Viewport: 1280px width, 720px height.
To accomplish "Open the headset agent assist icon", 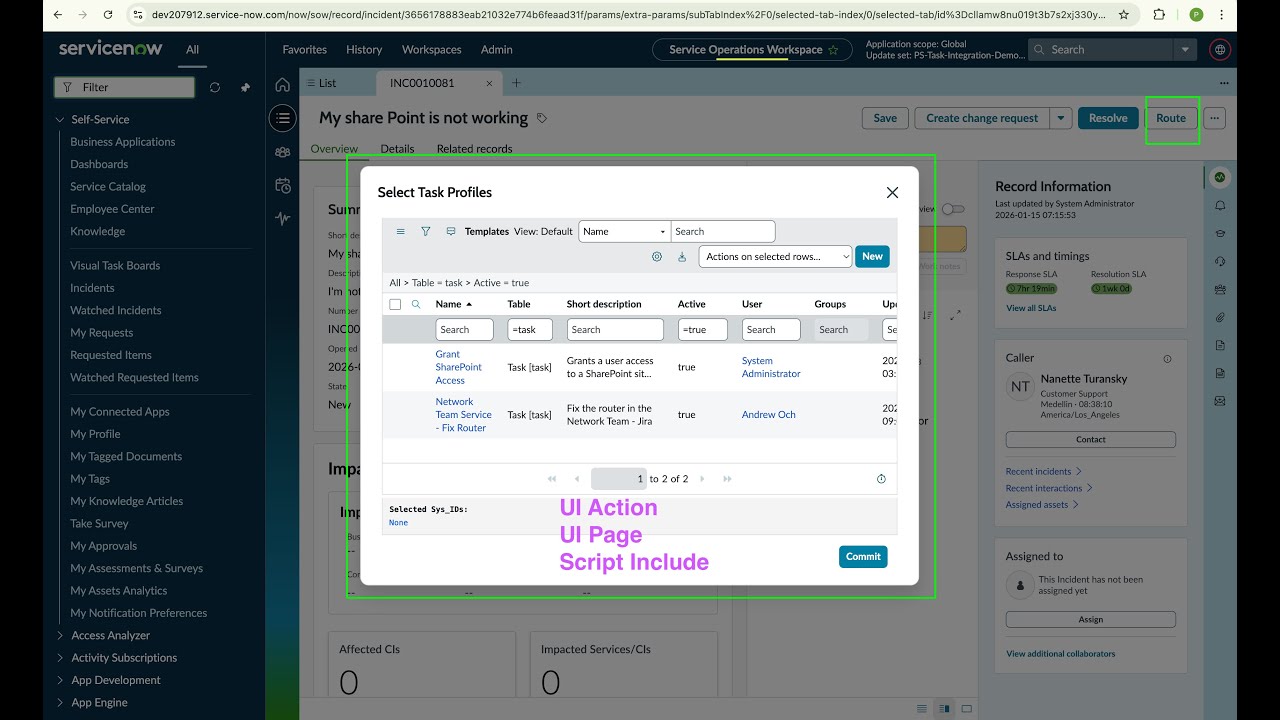I will click(x=1220, y=261).
